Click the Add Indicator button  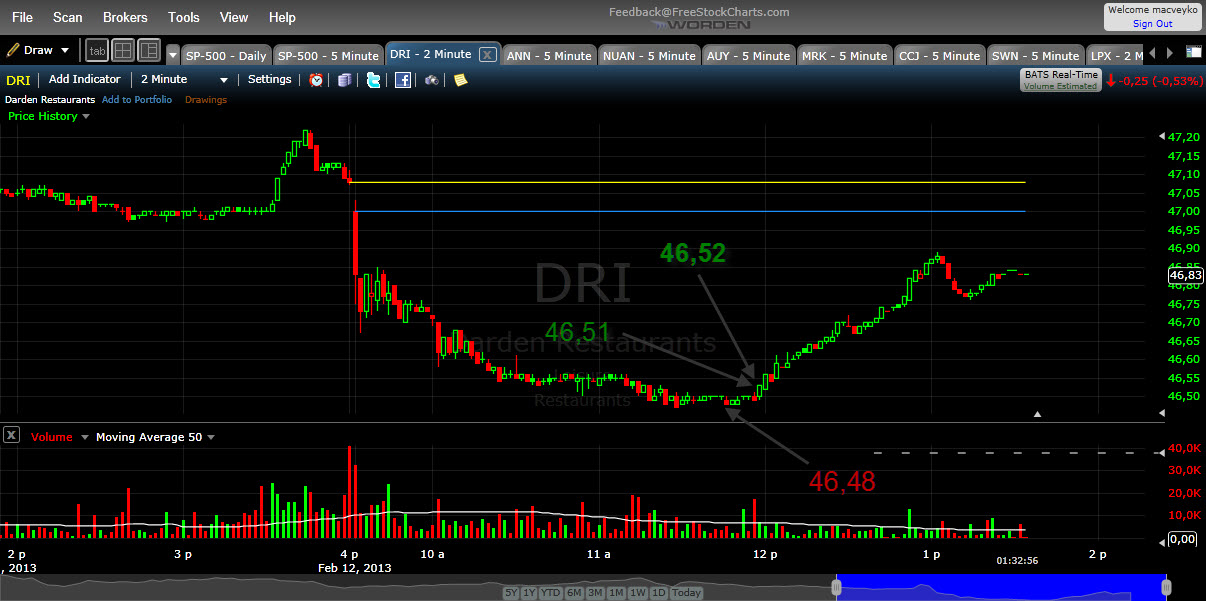click(x=85, y=79)
